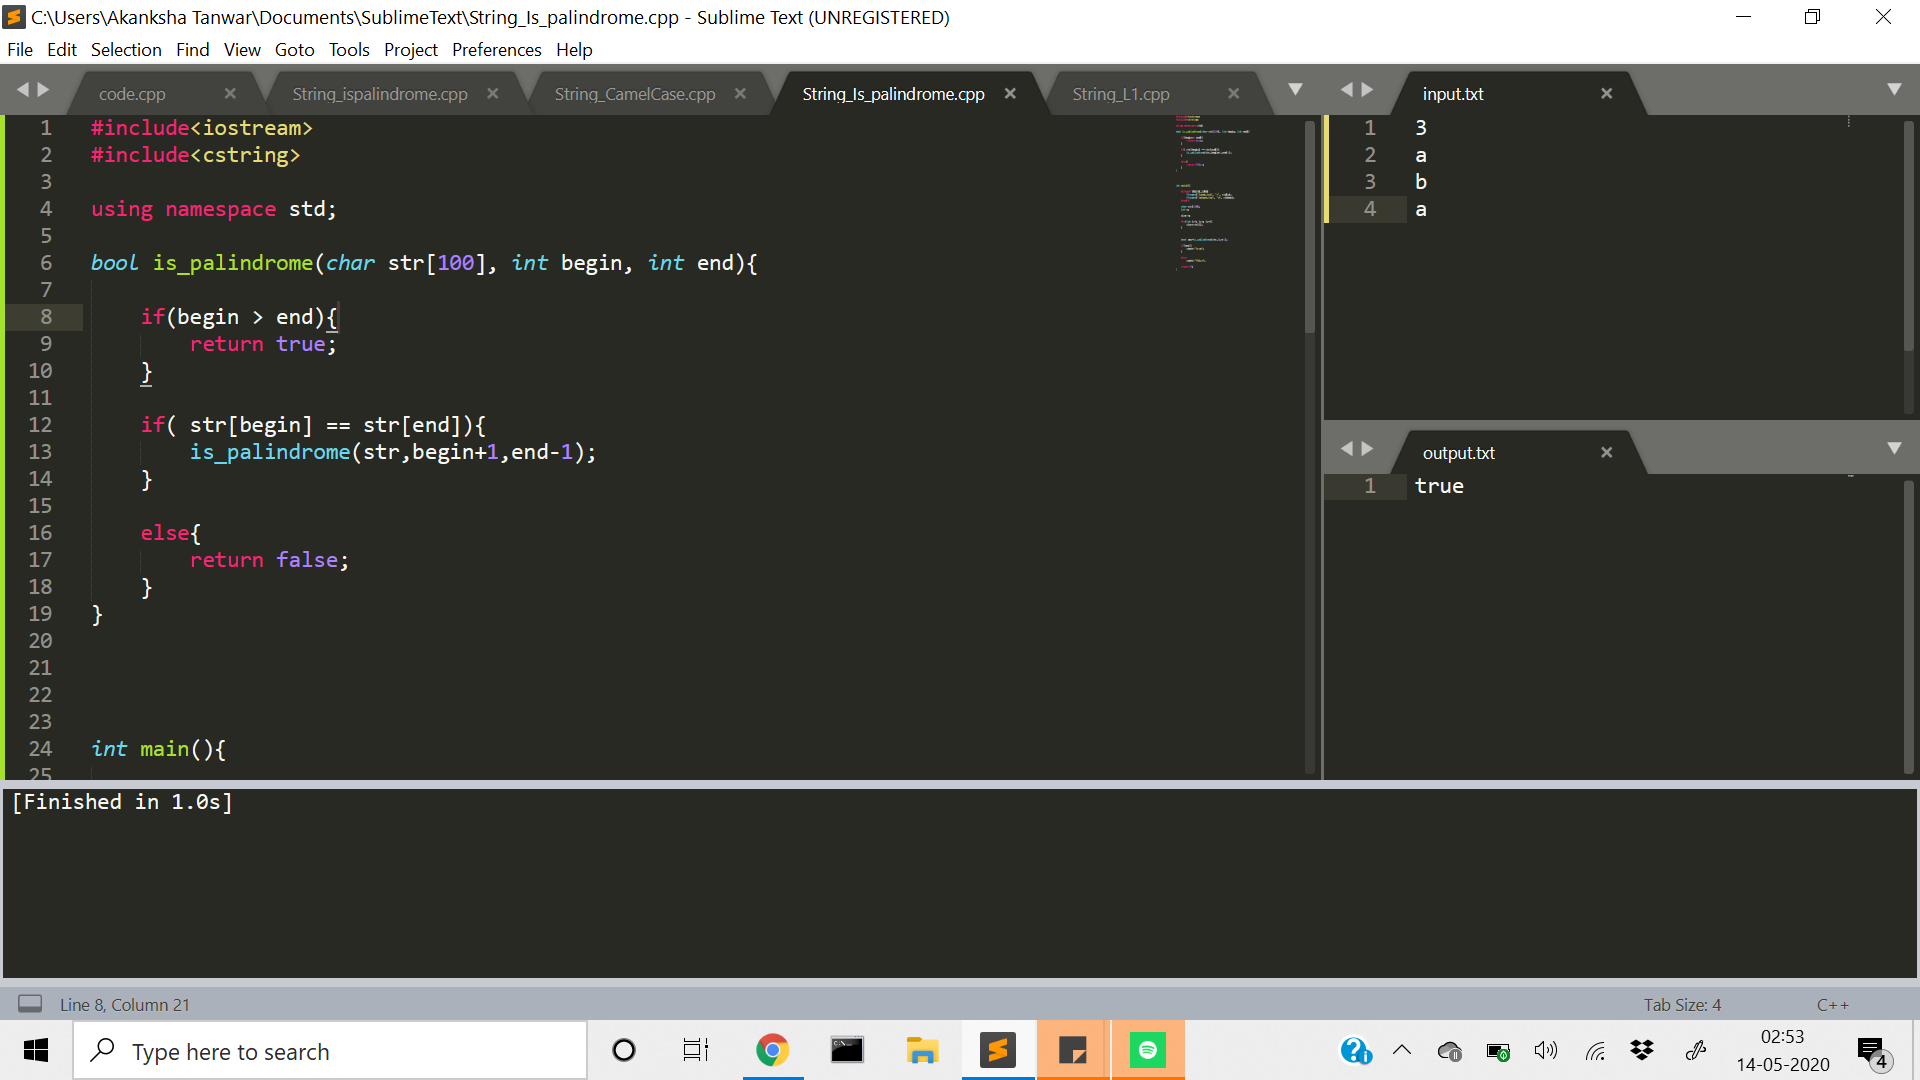Open Windows Task View
Screen dimensions: 1920x1080
(696, 1050)
